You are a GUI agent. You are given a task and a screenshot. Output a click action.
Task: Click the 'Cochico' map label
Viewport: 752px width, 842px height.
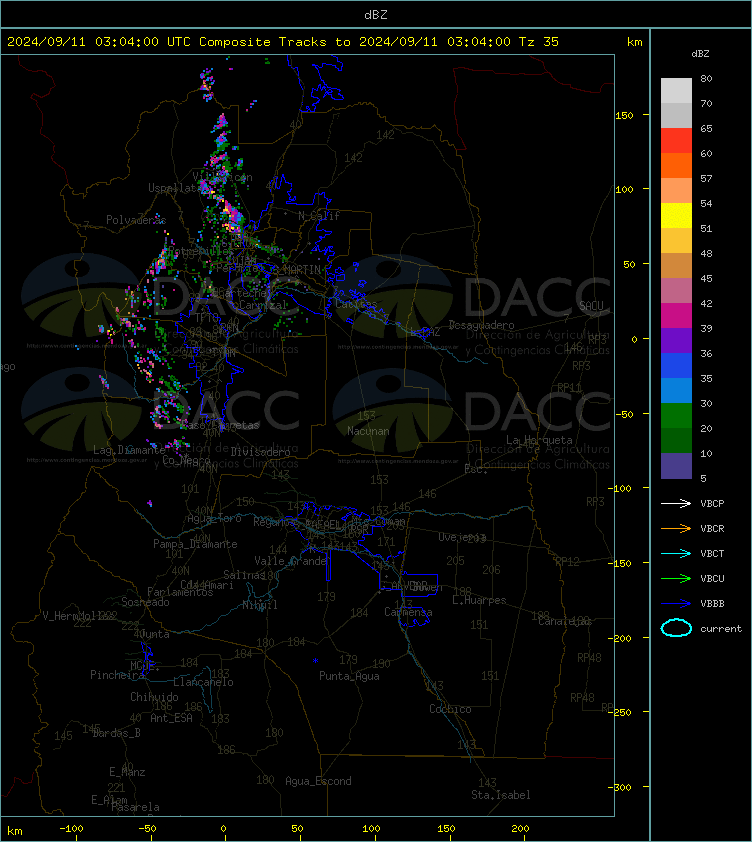pyautogui.click(x=450, y=709)
